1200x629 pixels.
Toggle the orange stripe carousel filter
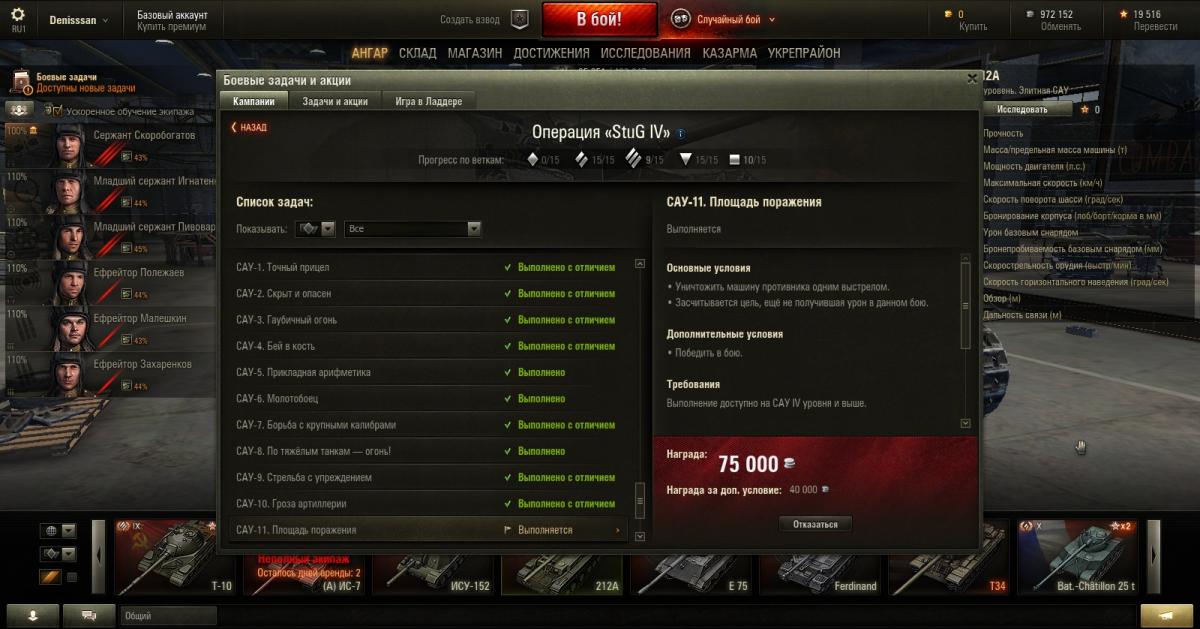[x=50, y=577]
